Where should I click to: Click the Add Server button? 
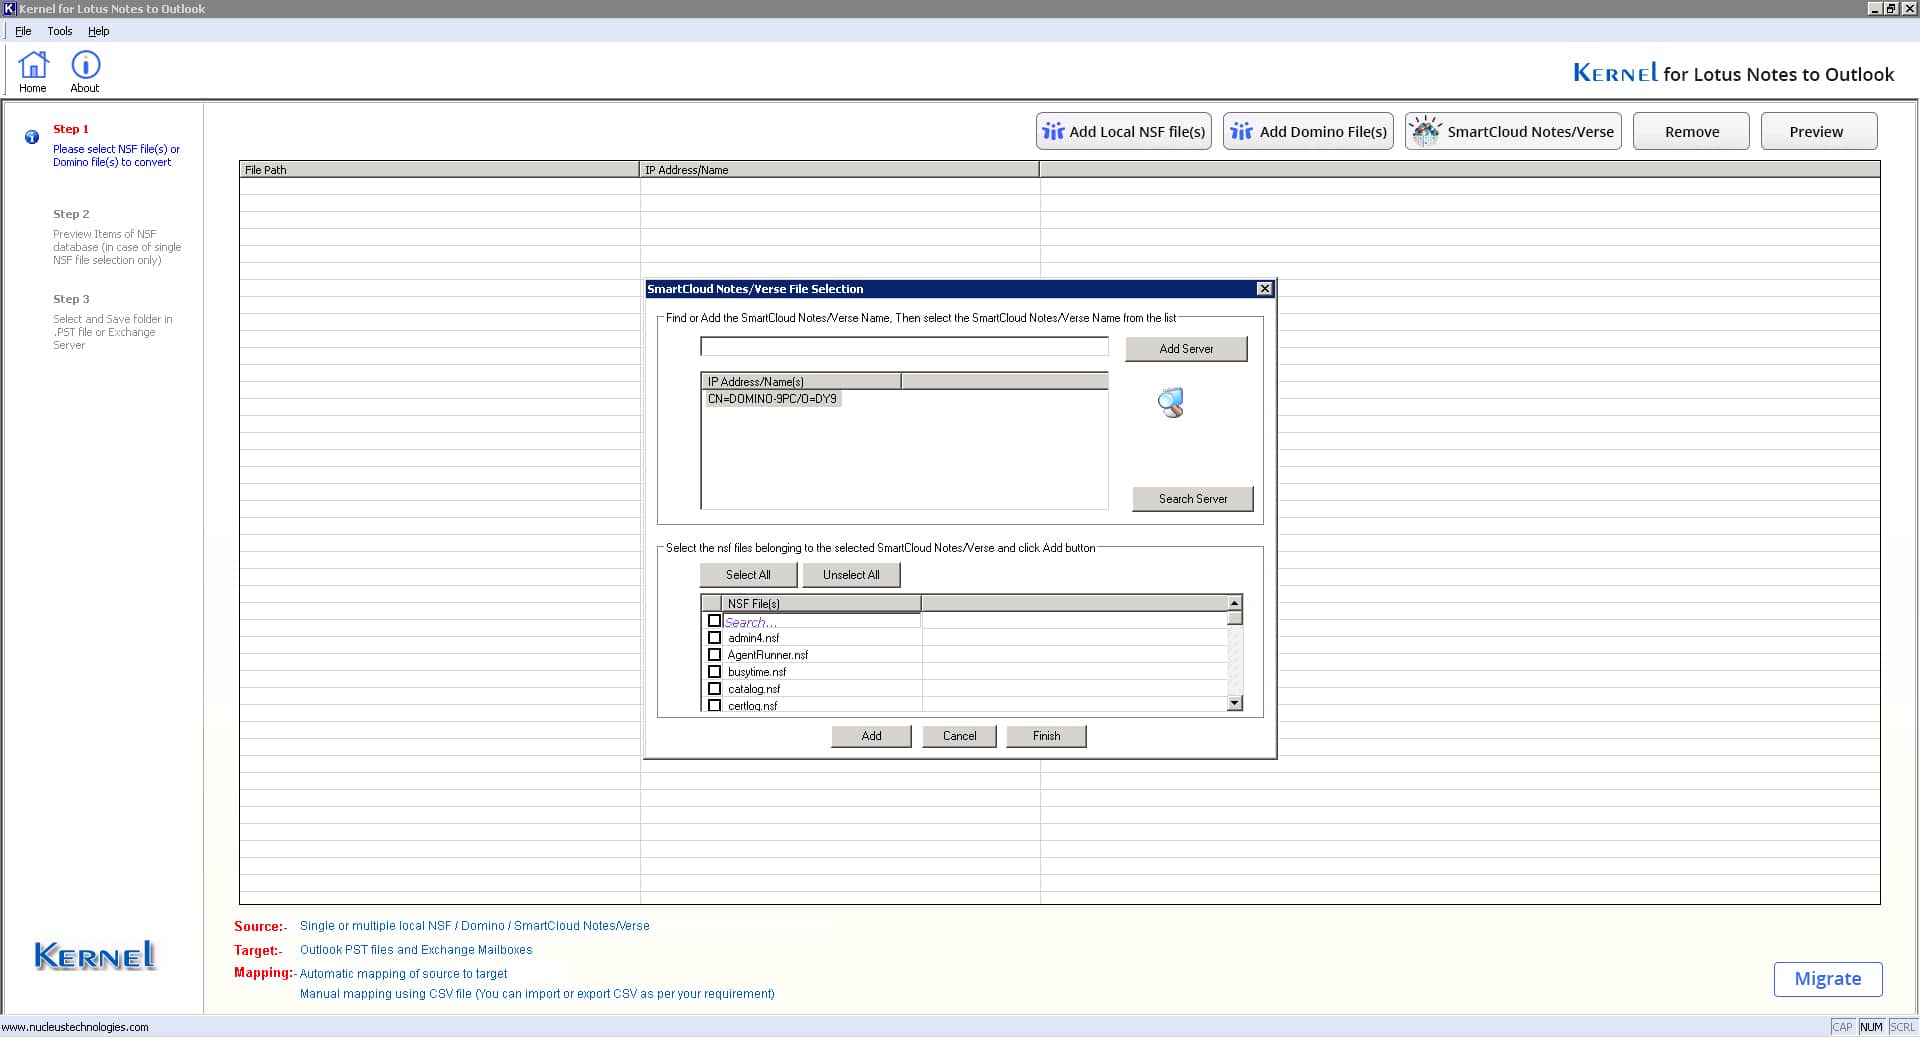(1186, 349)
